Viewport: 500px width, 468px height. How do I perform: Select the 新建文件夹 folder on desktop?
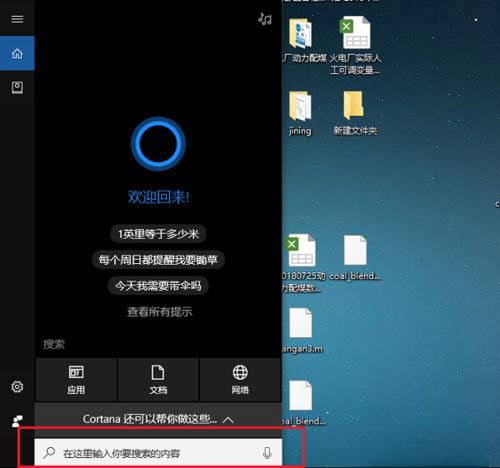355,113
